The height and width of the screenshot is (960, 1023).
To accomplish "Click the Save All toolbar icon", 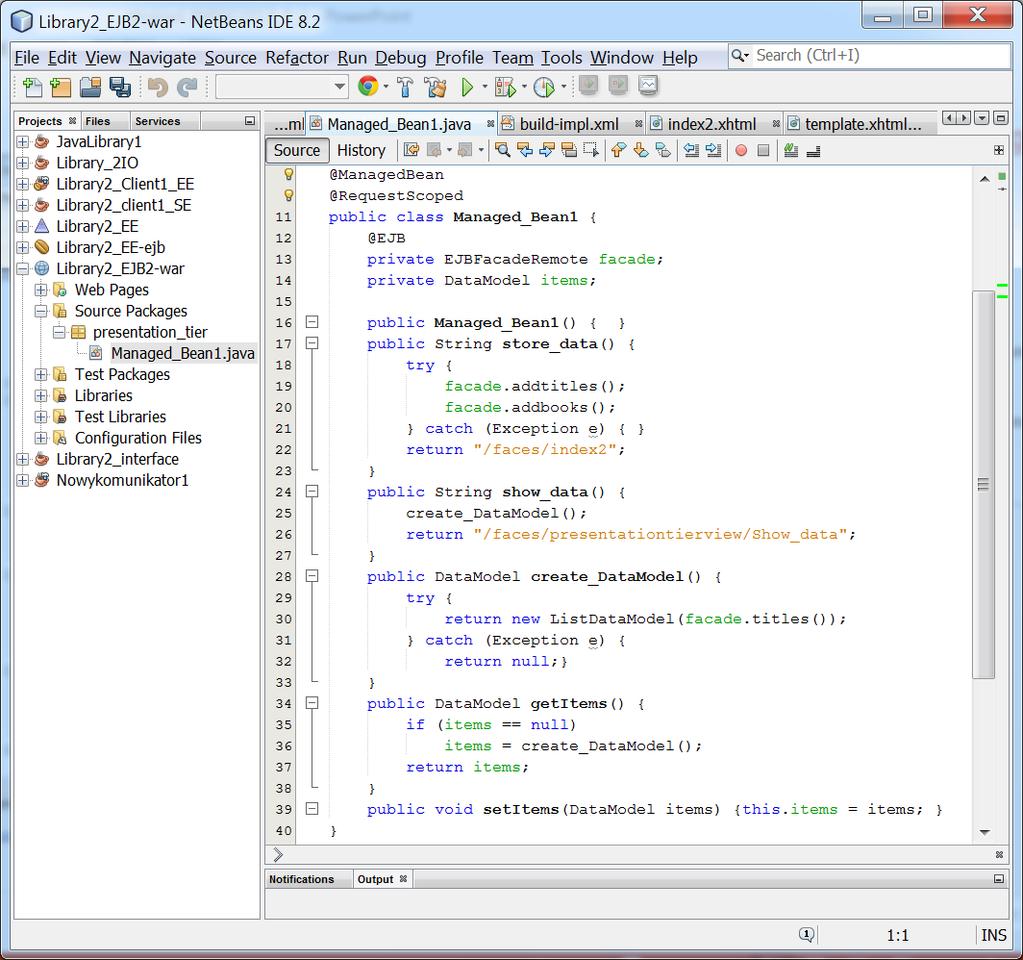I will tap(120, 87).
